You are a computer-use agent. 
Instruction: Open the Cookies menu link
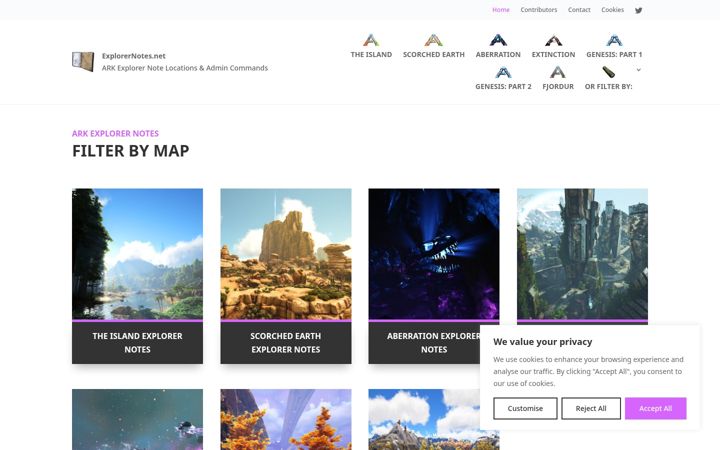pyautogui.click(x=613, y=10)
